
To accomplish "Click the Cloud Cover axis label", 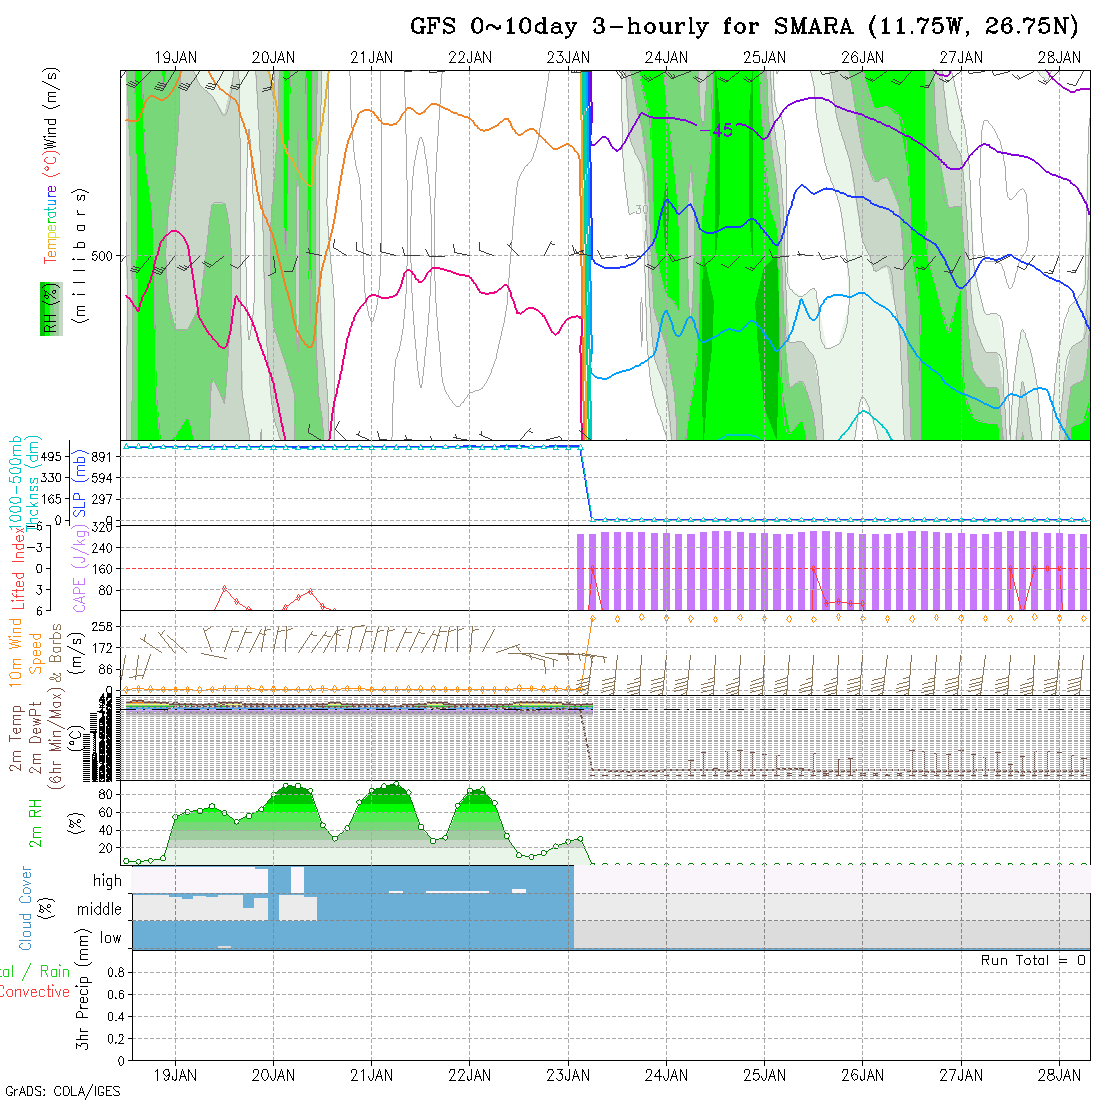I will (25, 908).
